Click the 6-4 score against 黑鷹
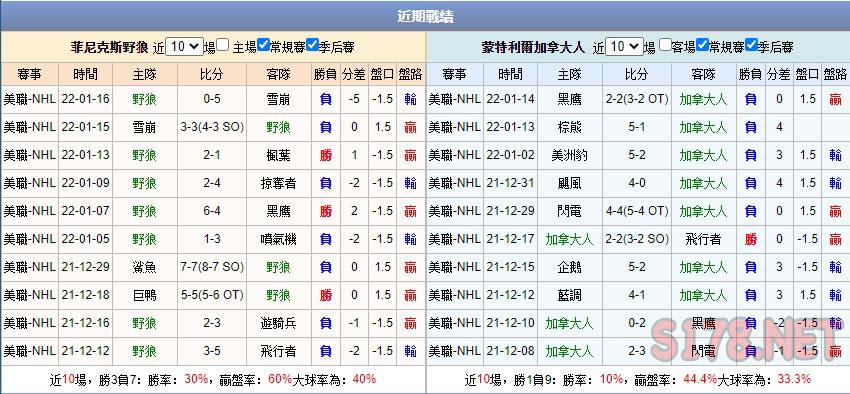Image resolution: width=850 pixels, height=394 pixels. 212,211
